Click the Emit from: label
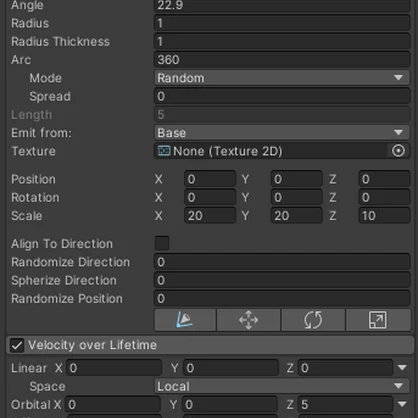The image size is (418, 418). coord(41,133)
